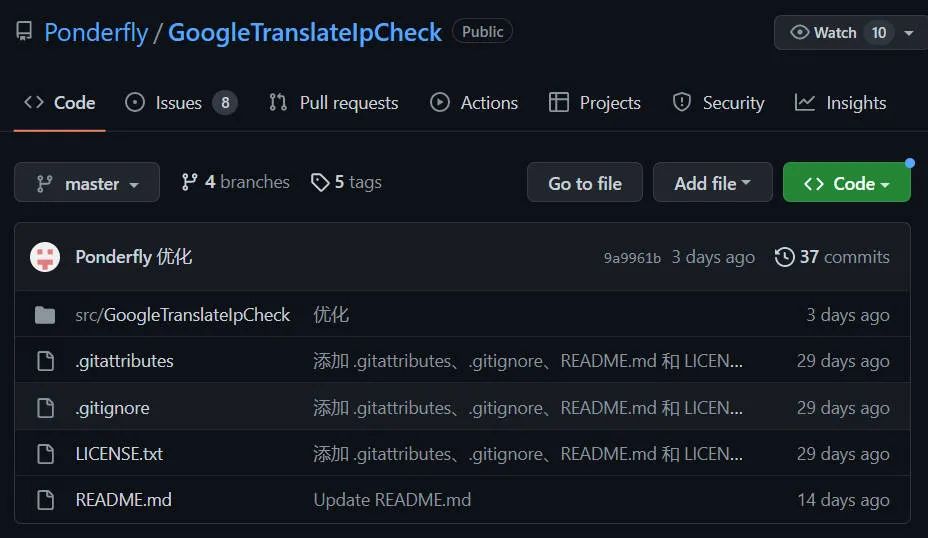Open the master branch selector dropdown
Screen dimensions: 928x538
tap(87, 182)
